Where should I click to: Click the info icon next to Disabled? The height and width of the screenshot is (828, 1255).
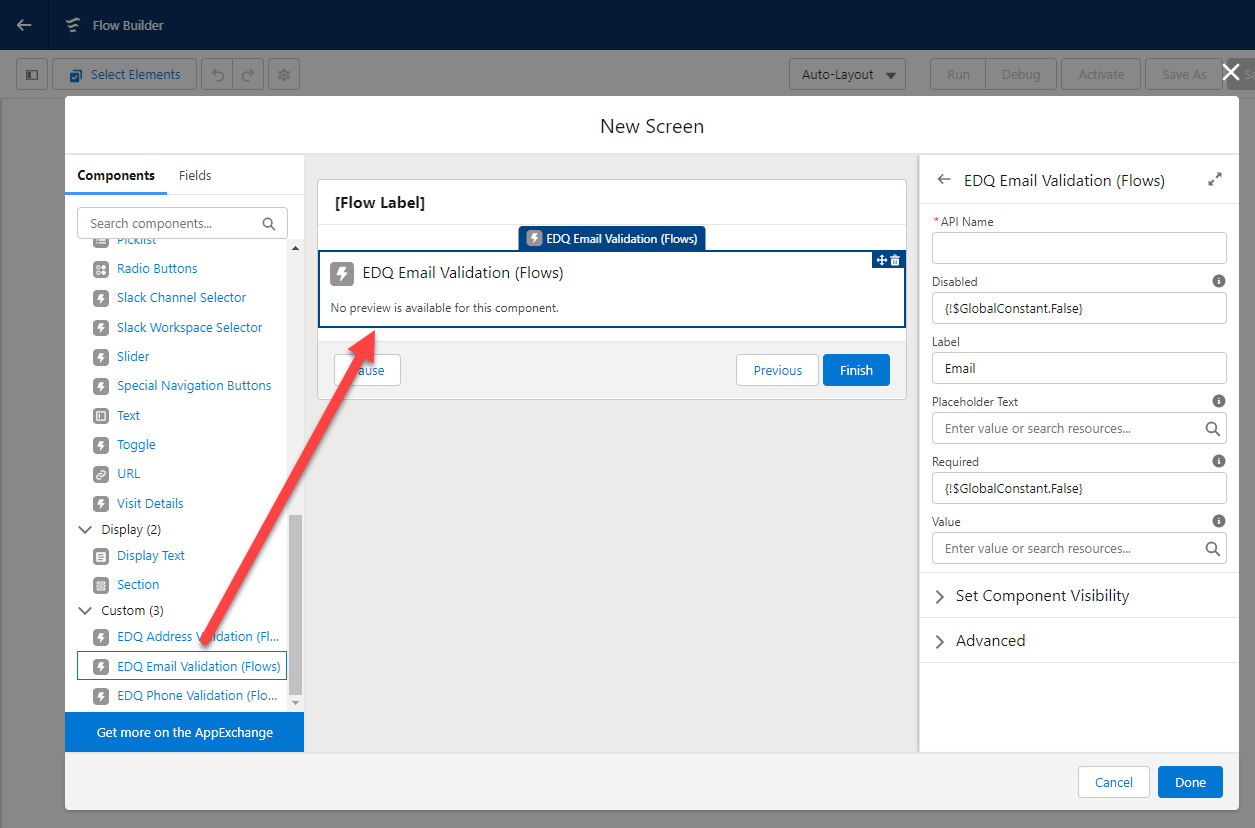point(1218,281)
